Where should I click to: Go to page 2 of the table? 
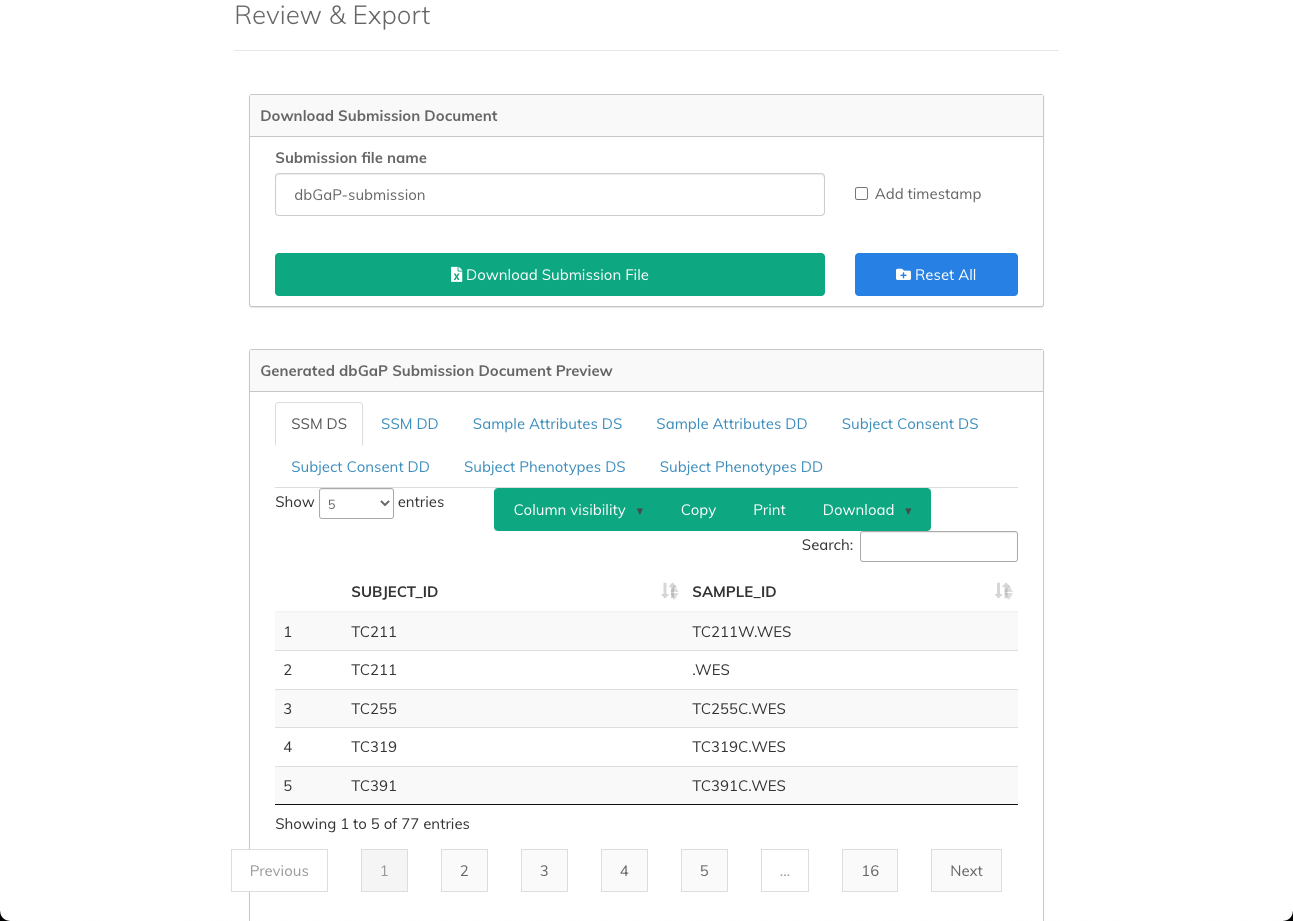tap(464, 871)
